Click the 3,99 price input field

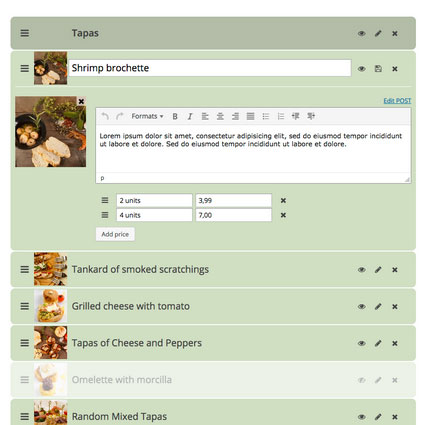pyautogui.click(x=234, y=200)
